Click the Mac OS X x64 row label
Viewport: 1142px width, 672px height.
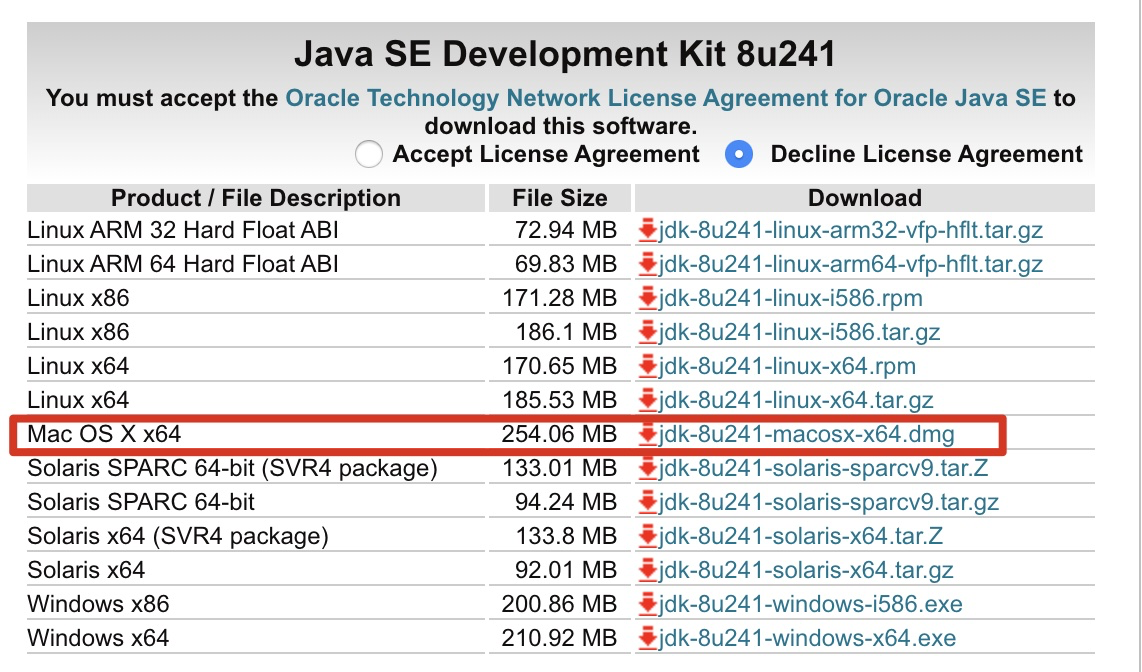[104, 435]
